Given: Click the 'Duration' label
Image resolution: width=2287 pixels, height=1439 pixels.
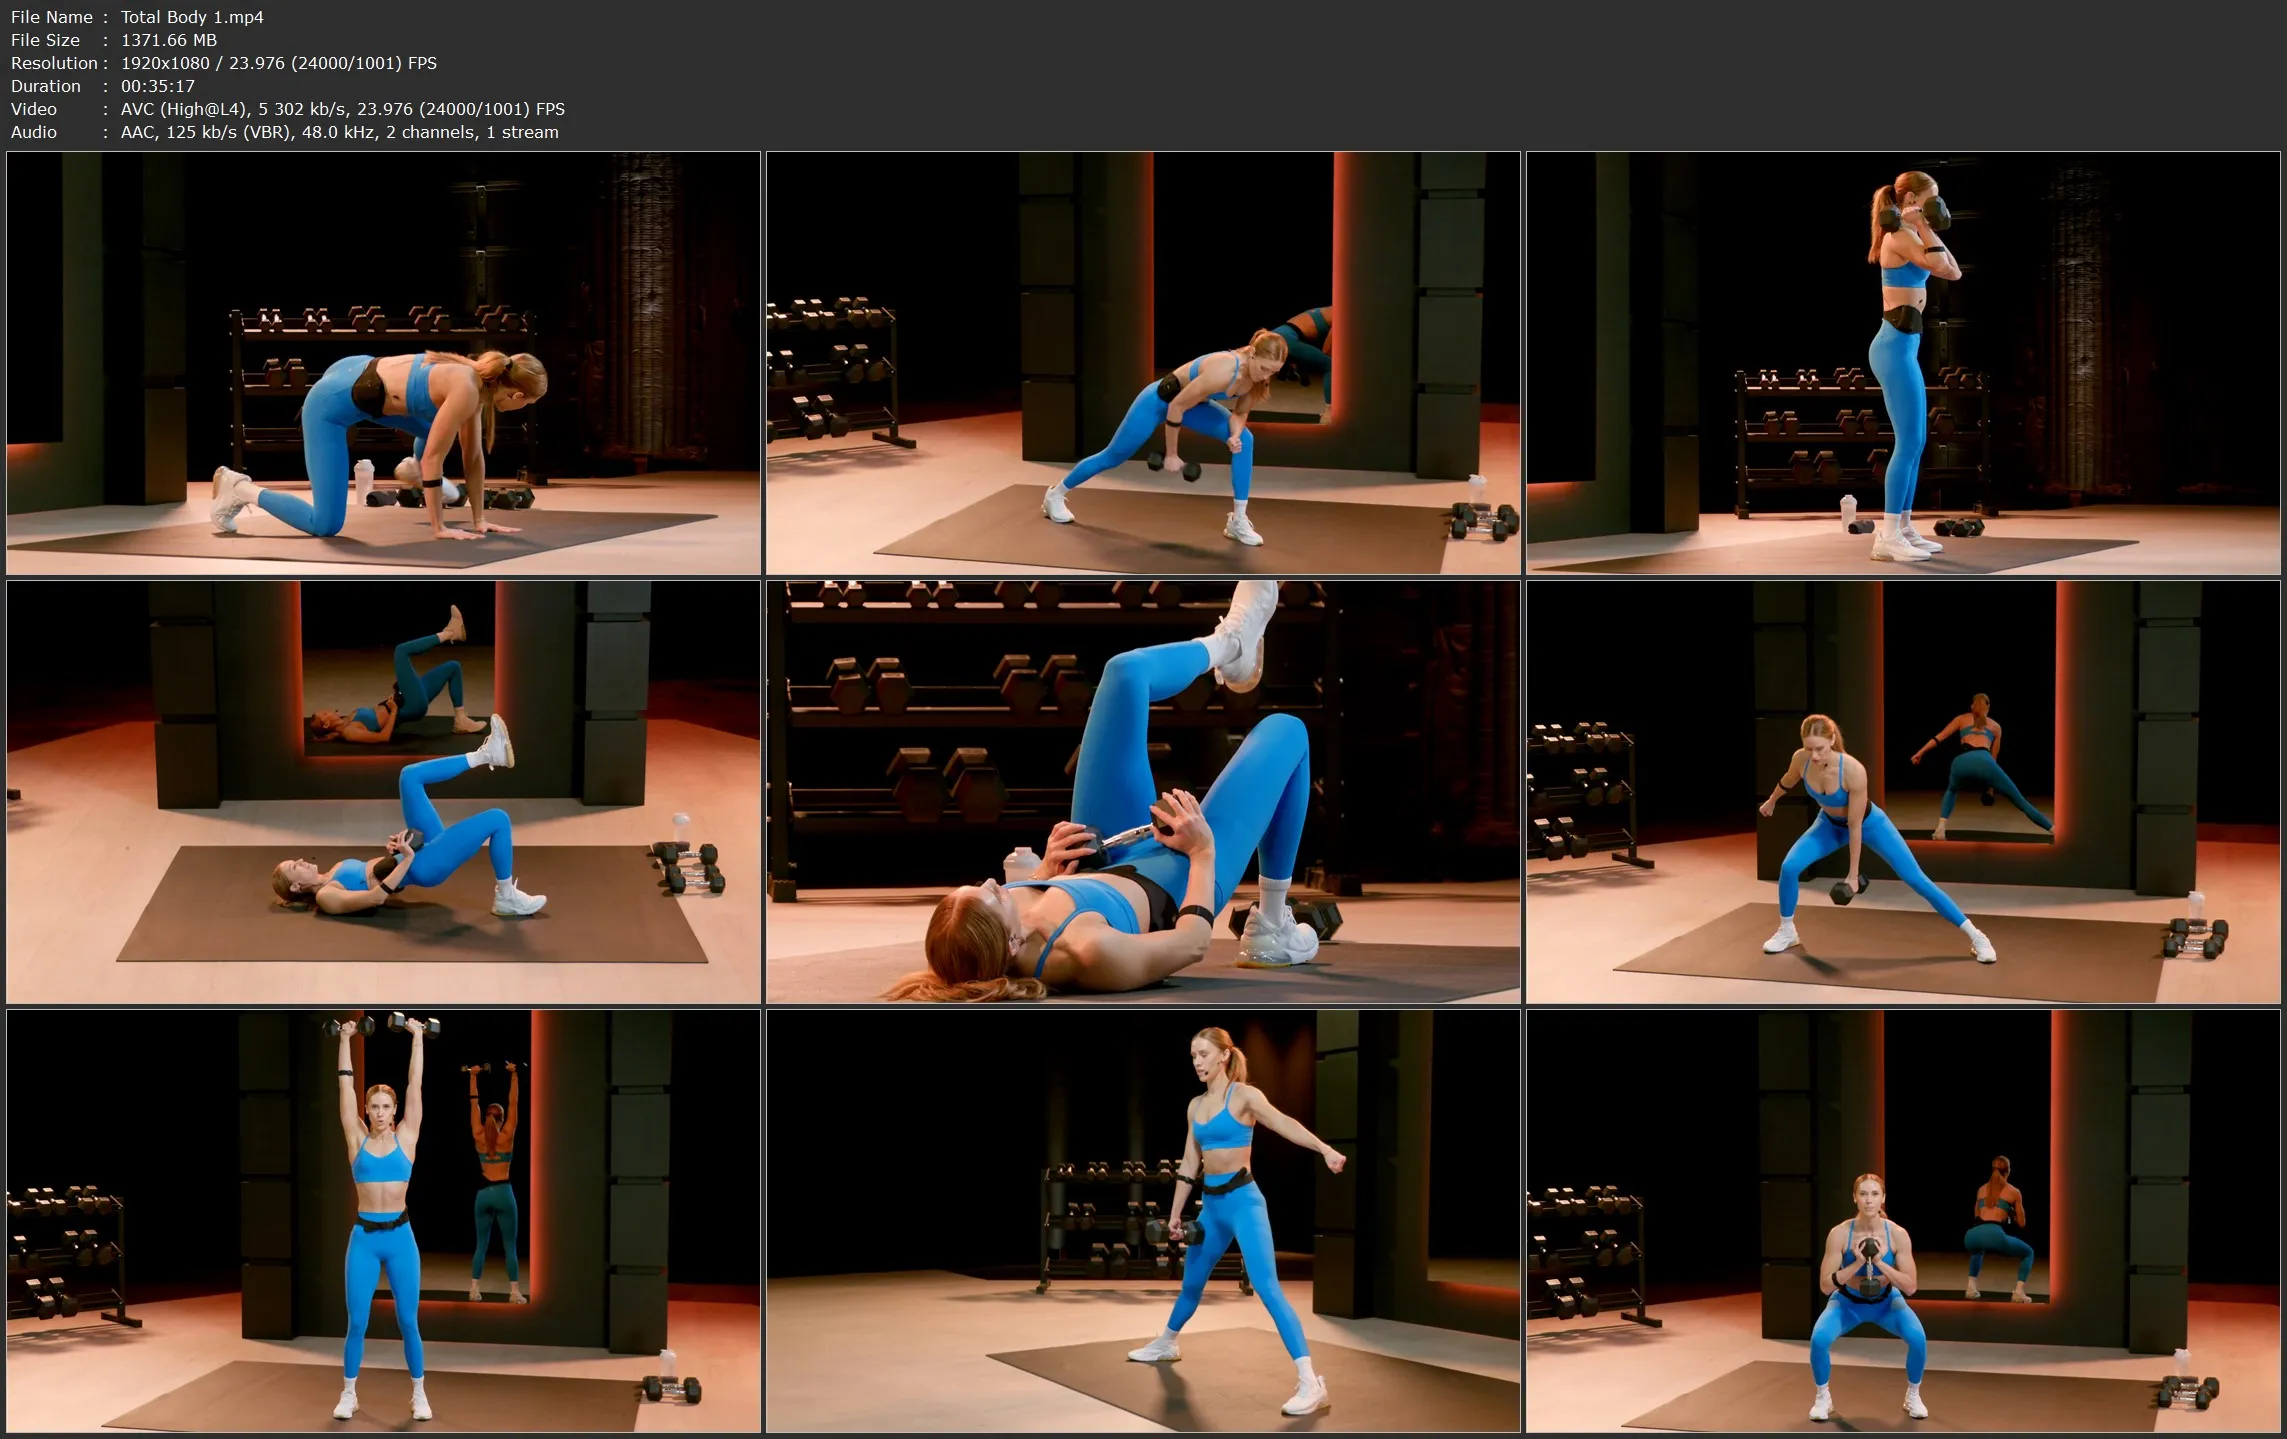Looking at the screenshot, I should pos(45,86).
